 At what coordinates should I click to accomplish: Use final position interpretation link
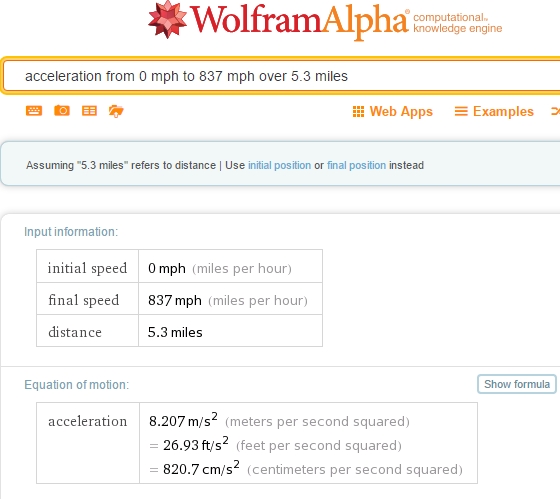pos(356,165)
